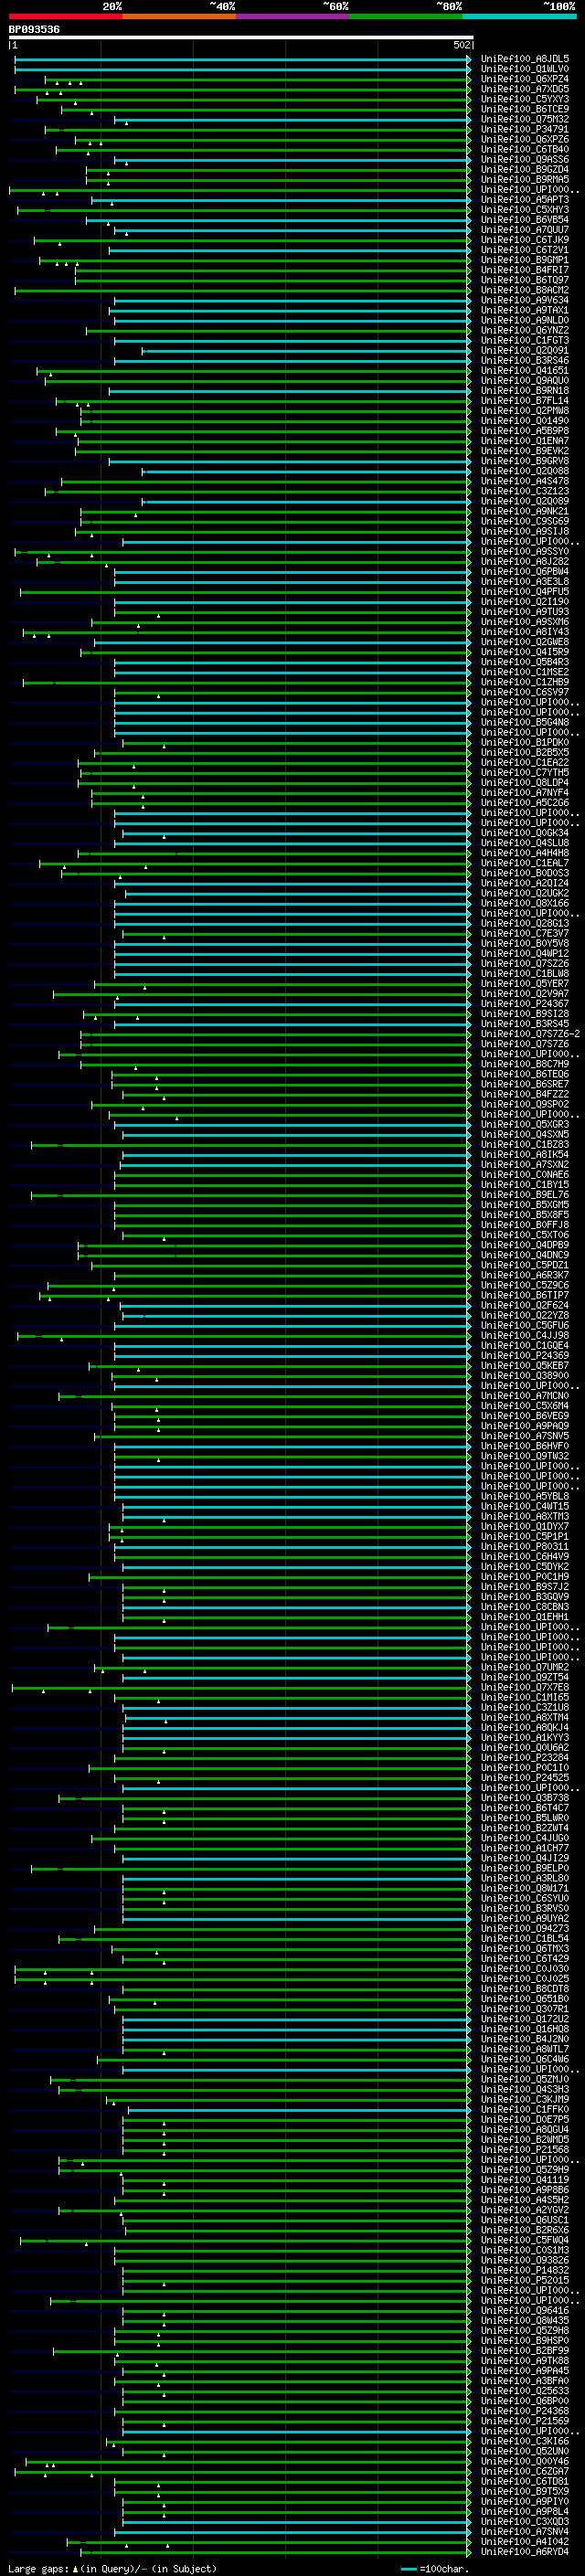The height and width of the screenshot is (2576, 585).
Task: Open hit UniRef100_Q41119
Action: click(525, 2179)
